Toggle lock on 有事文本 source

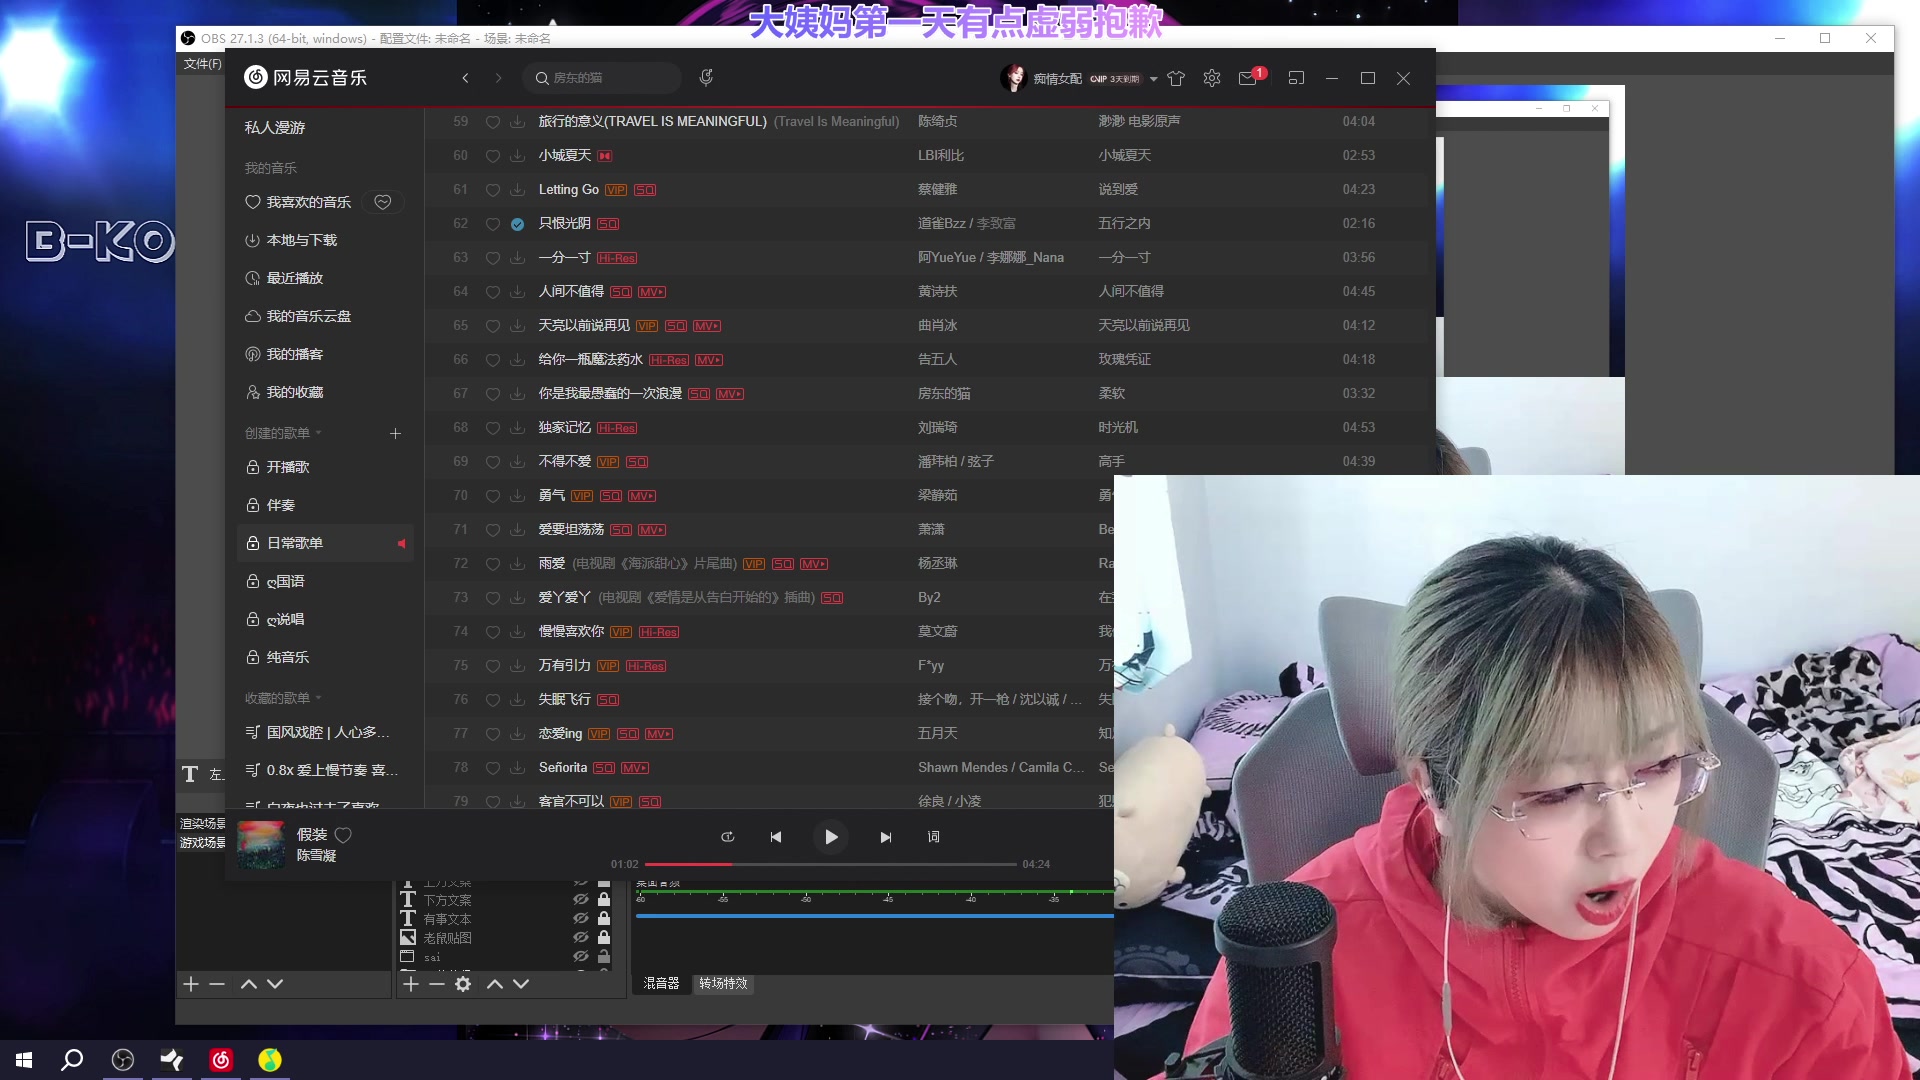(x=604, y=919)
